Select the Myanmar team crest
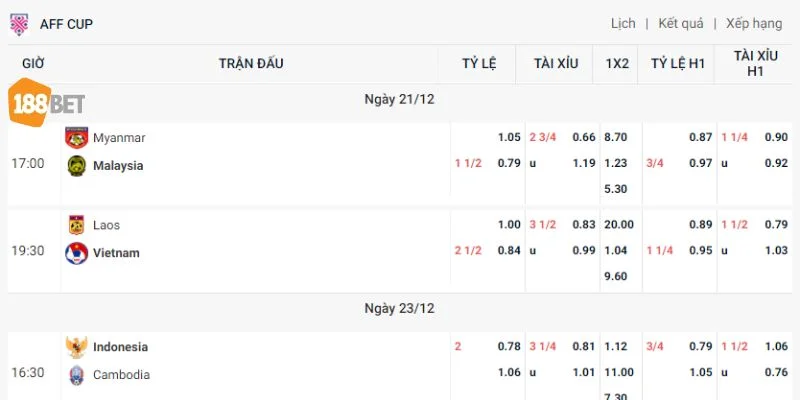 point(77,138)
